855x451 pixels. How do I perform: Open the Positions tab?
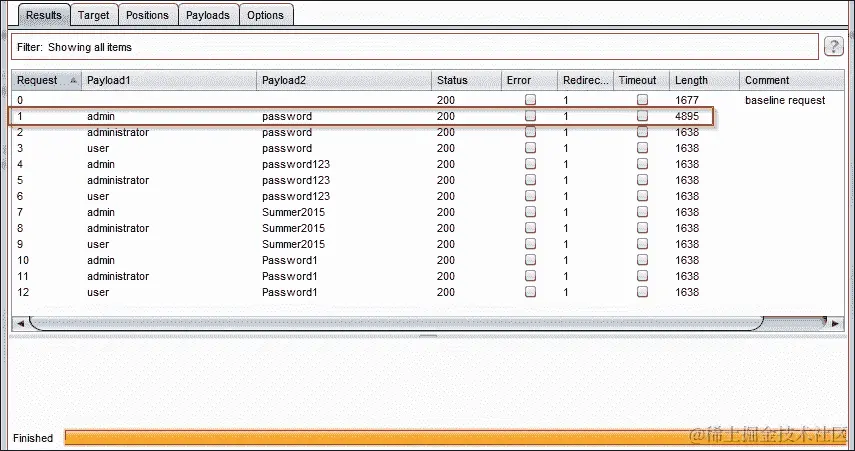[x=147, y=15]
